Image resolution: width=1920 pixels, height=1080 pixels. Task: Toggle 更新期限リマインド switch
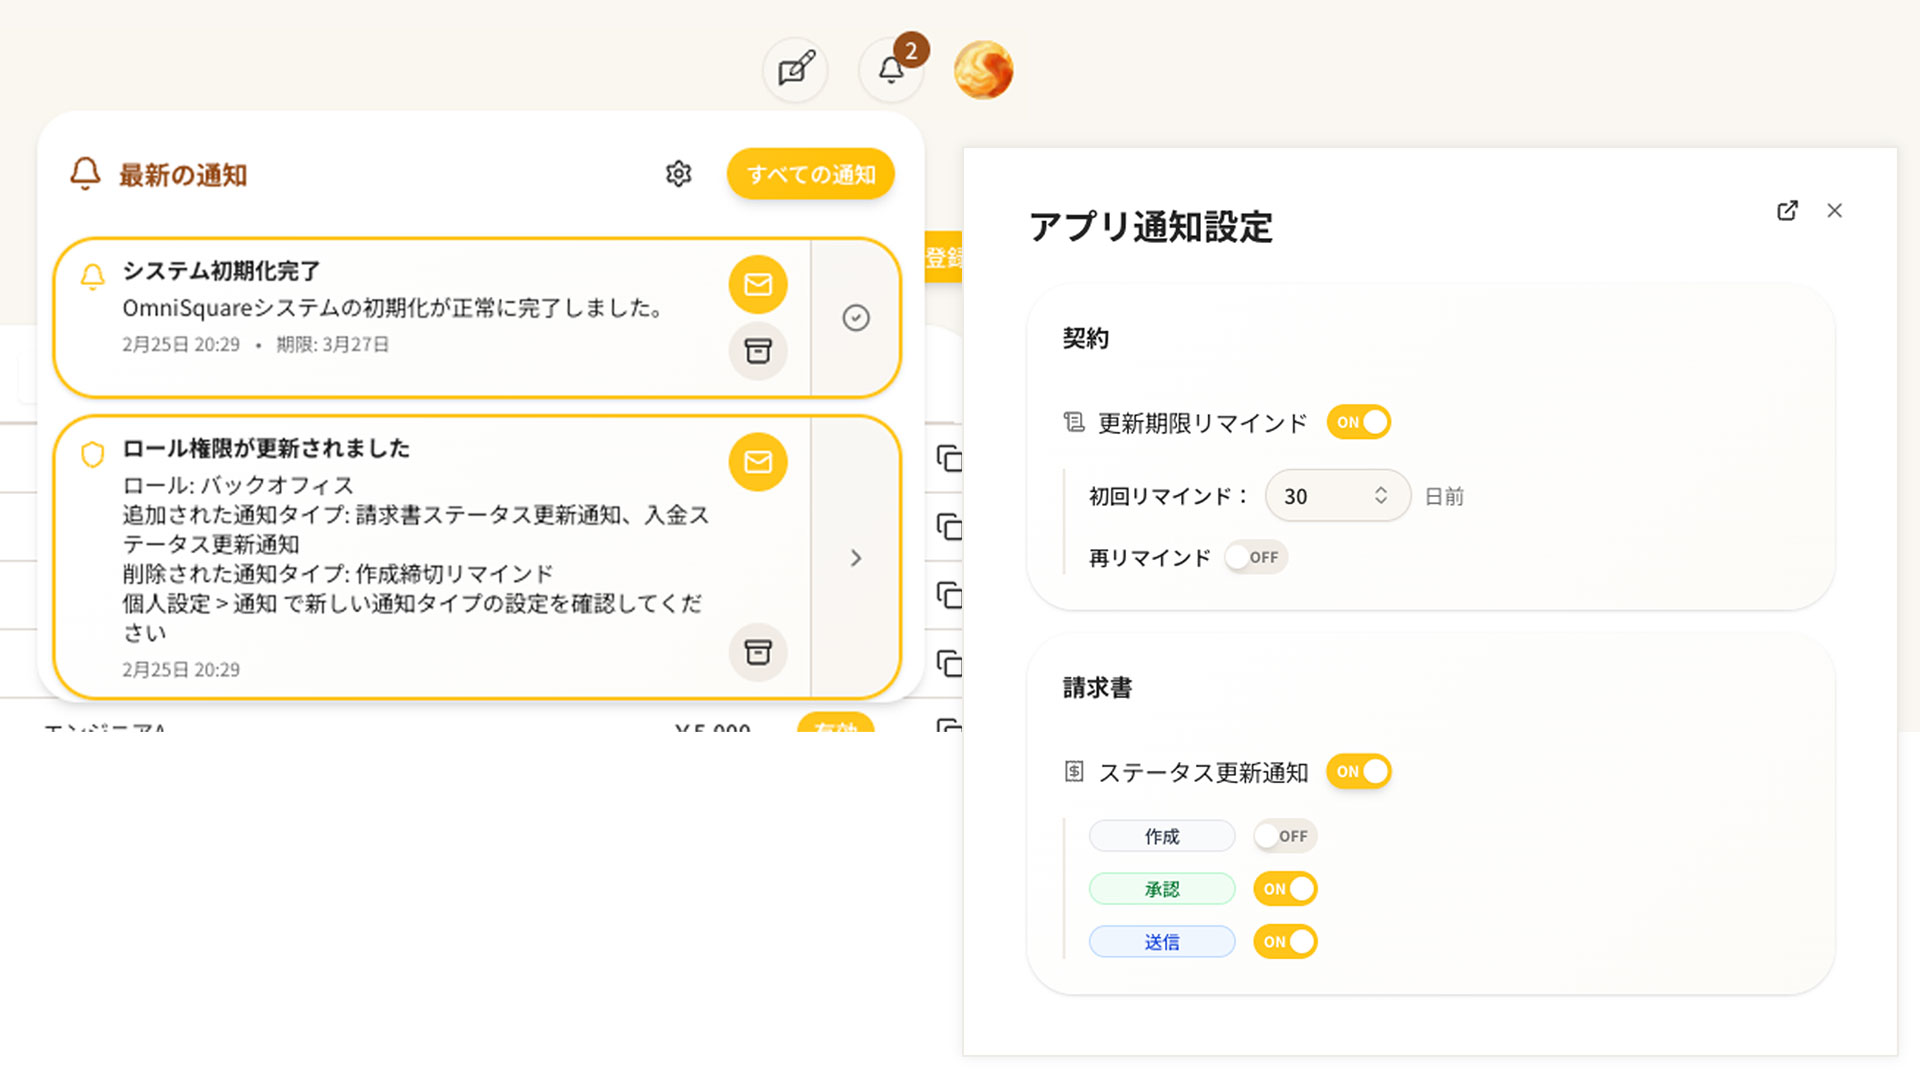pos(1358,422)
